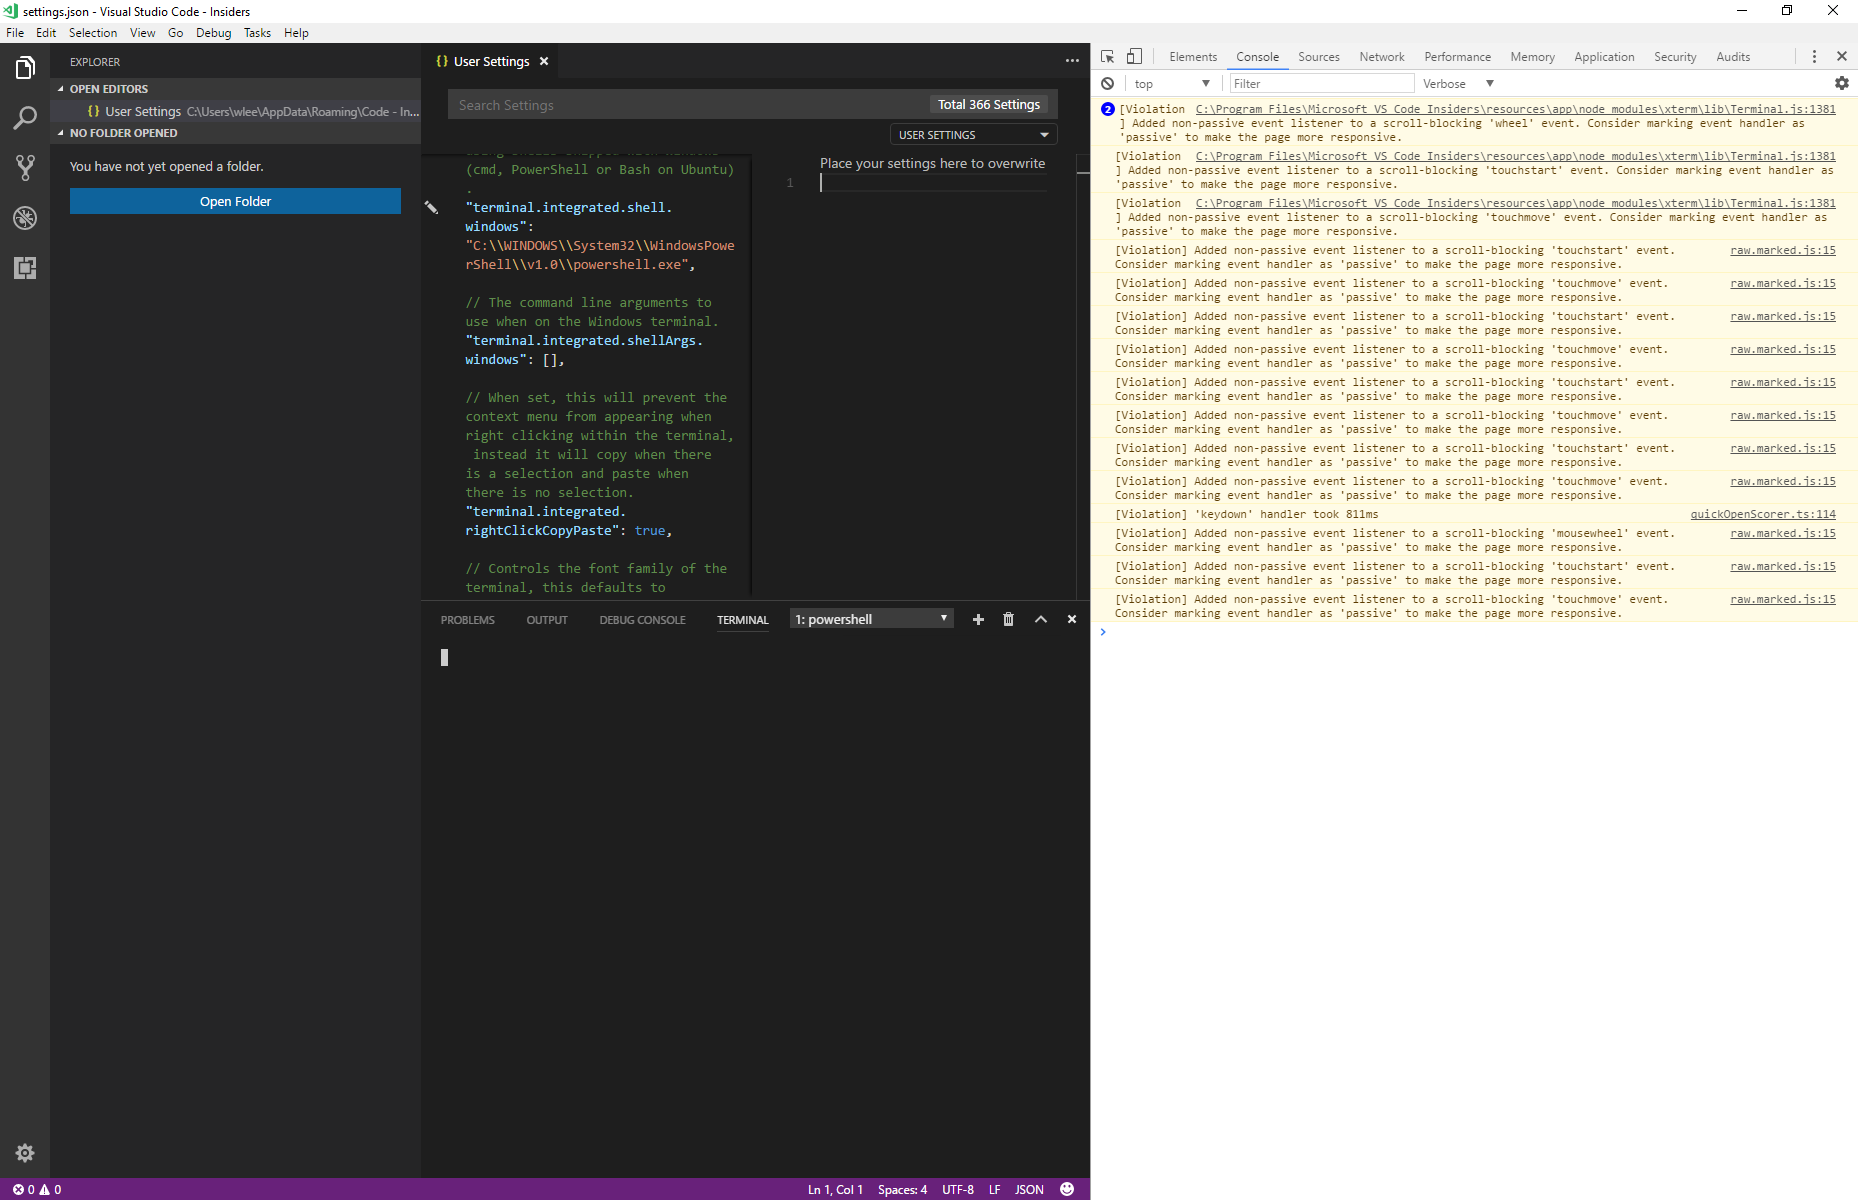This screenshot has width=1858, height=1200.
Task: Toggle the device emulation toolbar
Action: pos(1134,56)
